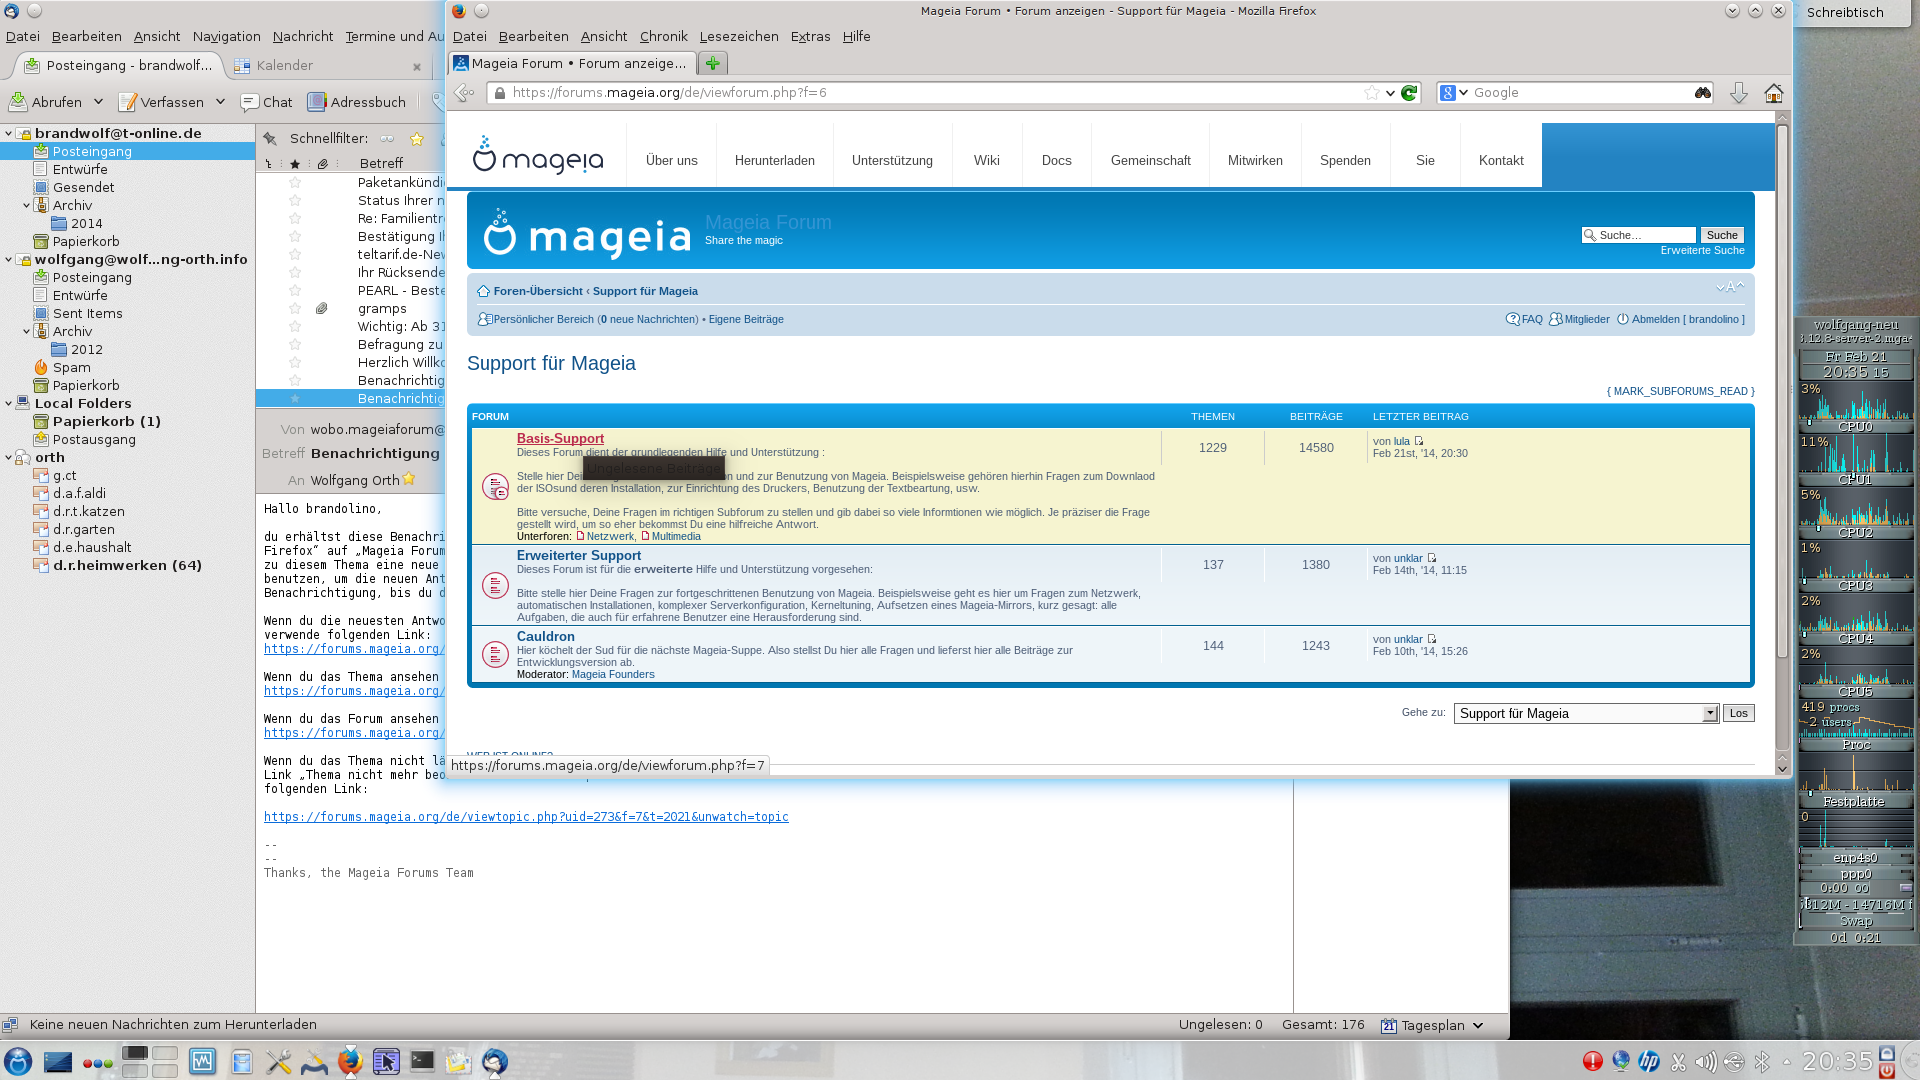1920x1080 pixels.
Task: Toggle the starred quick filter in Schnellfilter bar
Action: click(417, 139)
